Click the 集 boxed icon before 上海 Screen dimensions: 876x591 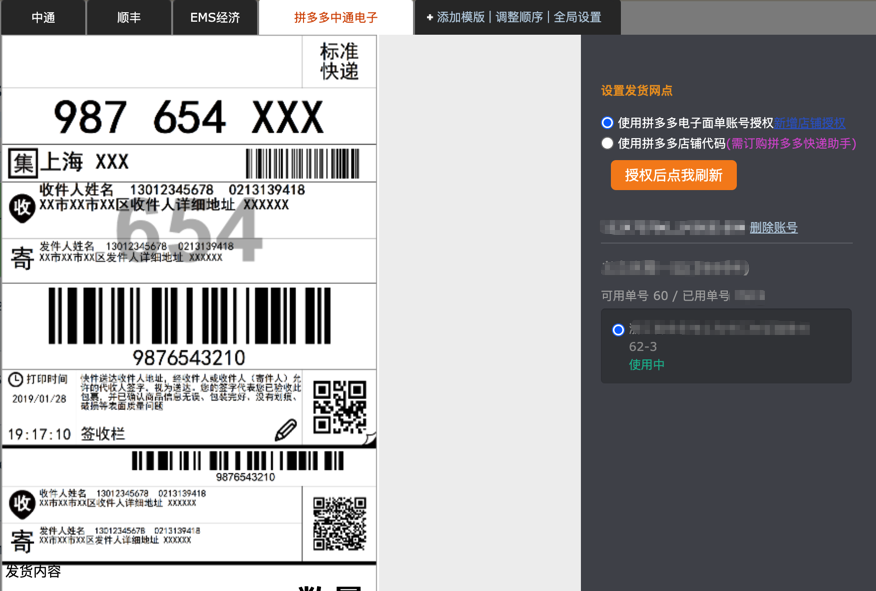[23, 163]
